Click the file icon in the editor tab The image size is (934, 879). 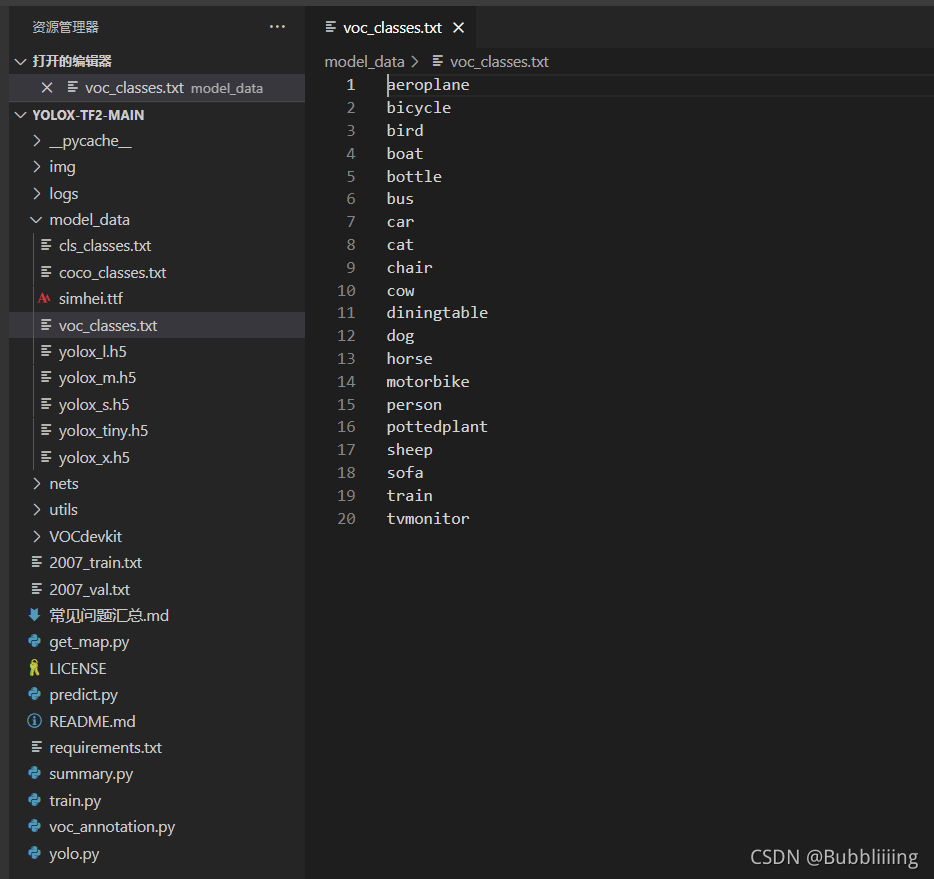pos(331,27)
